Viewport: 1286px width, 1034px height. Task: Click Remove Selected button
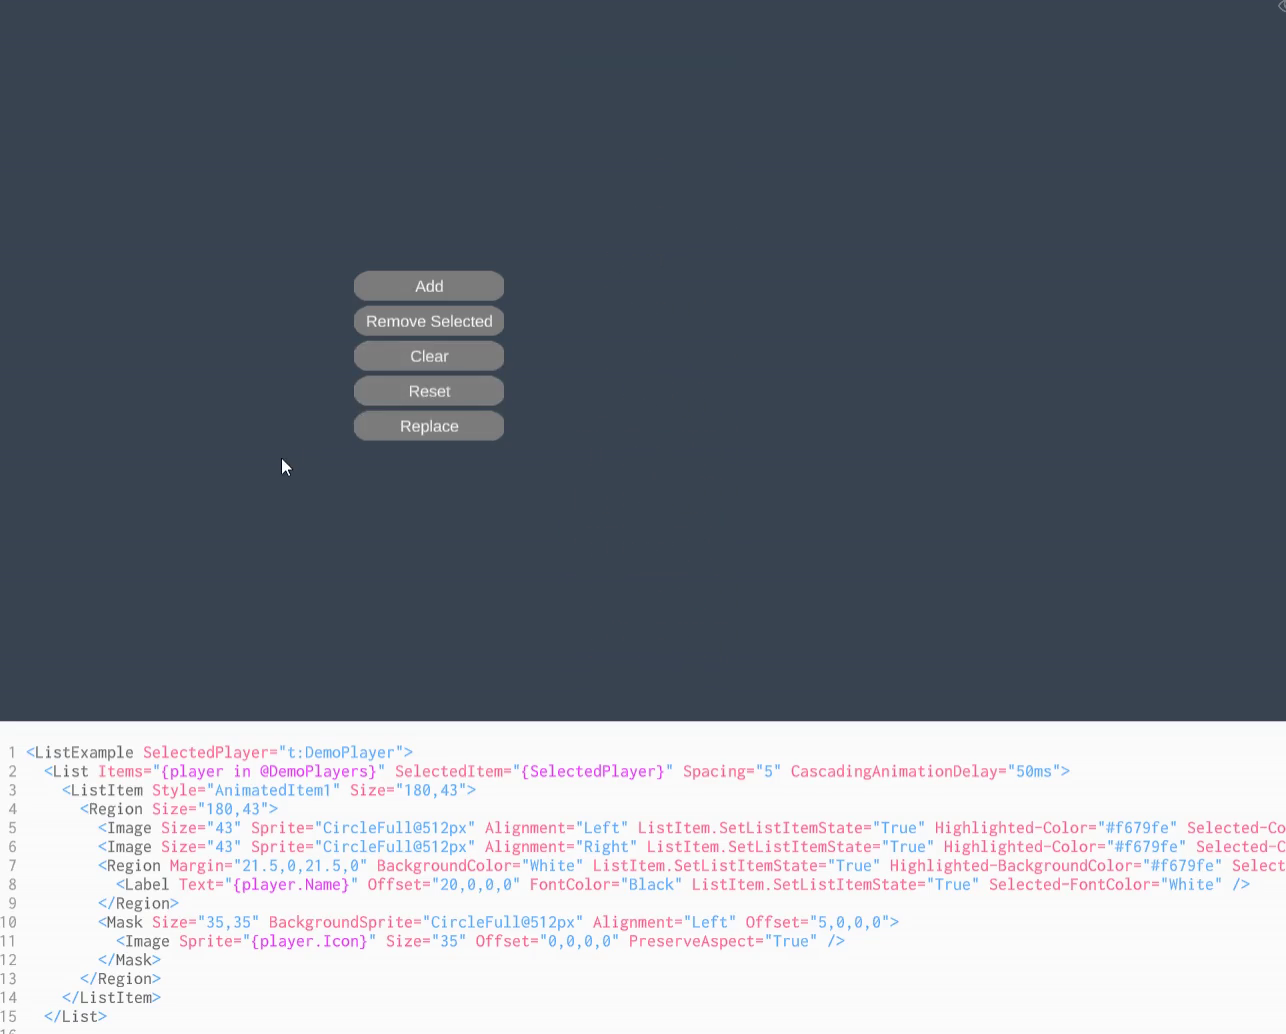coord(429,321)
